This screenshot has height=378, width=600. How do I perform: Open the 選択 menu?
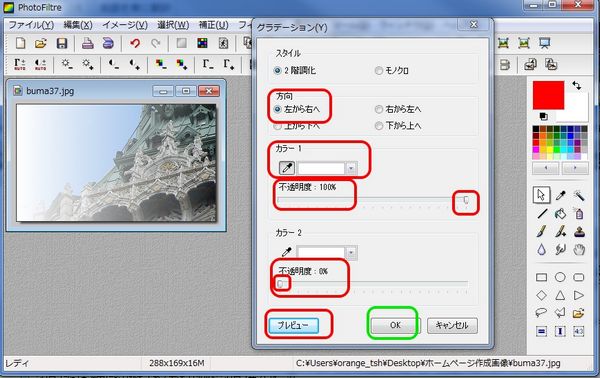coord(173,25)
